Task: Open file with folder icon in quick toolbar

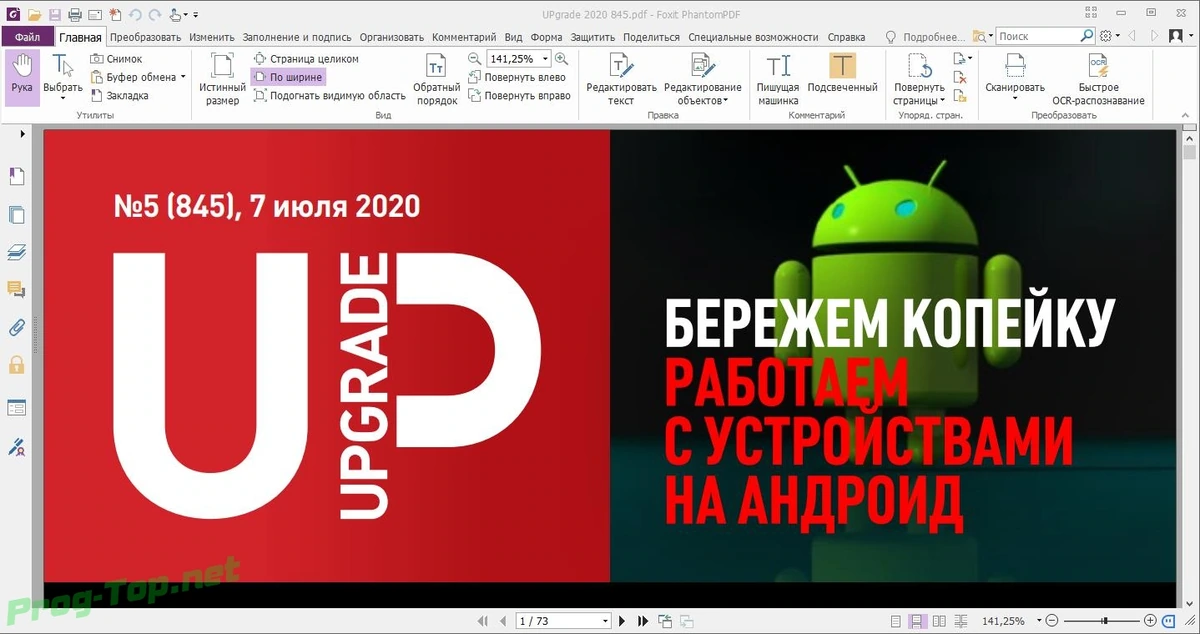Action: pos(34,15)
